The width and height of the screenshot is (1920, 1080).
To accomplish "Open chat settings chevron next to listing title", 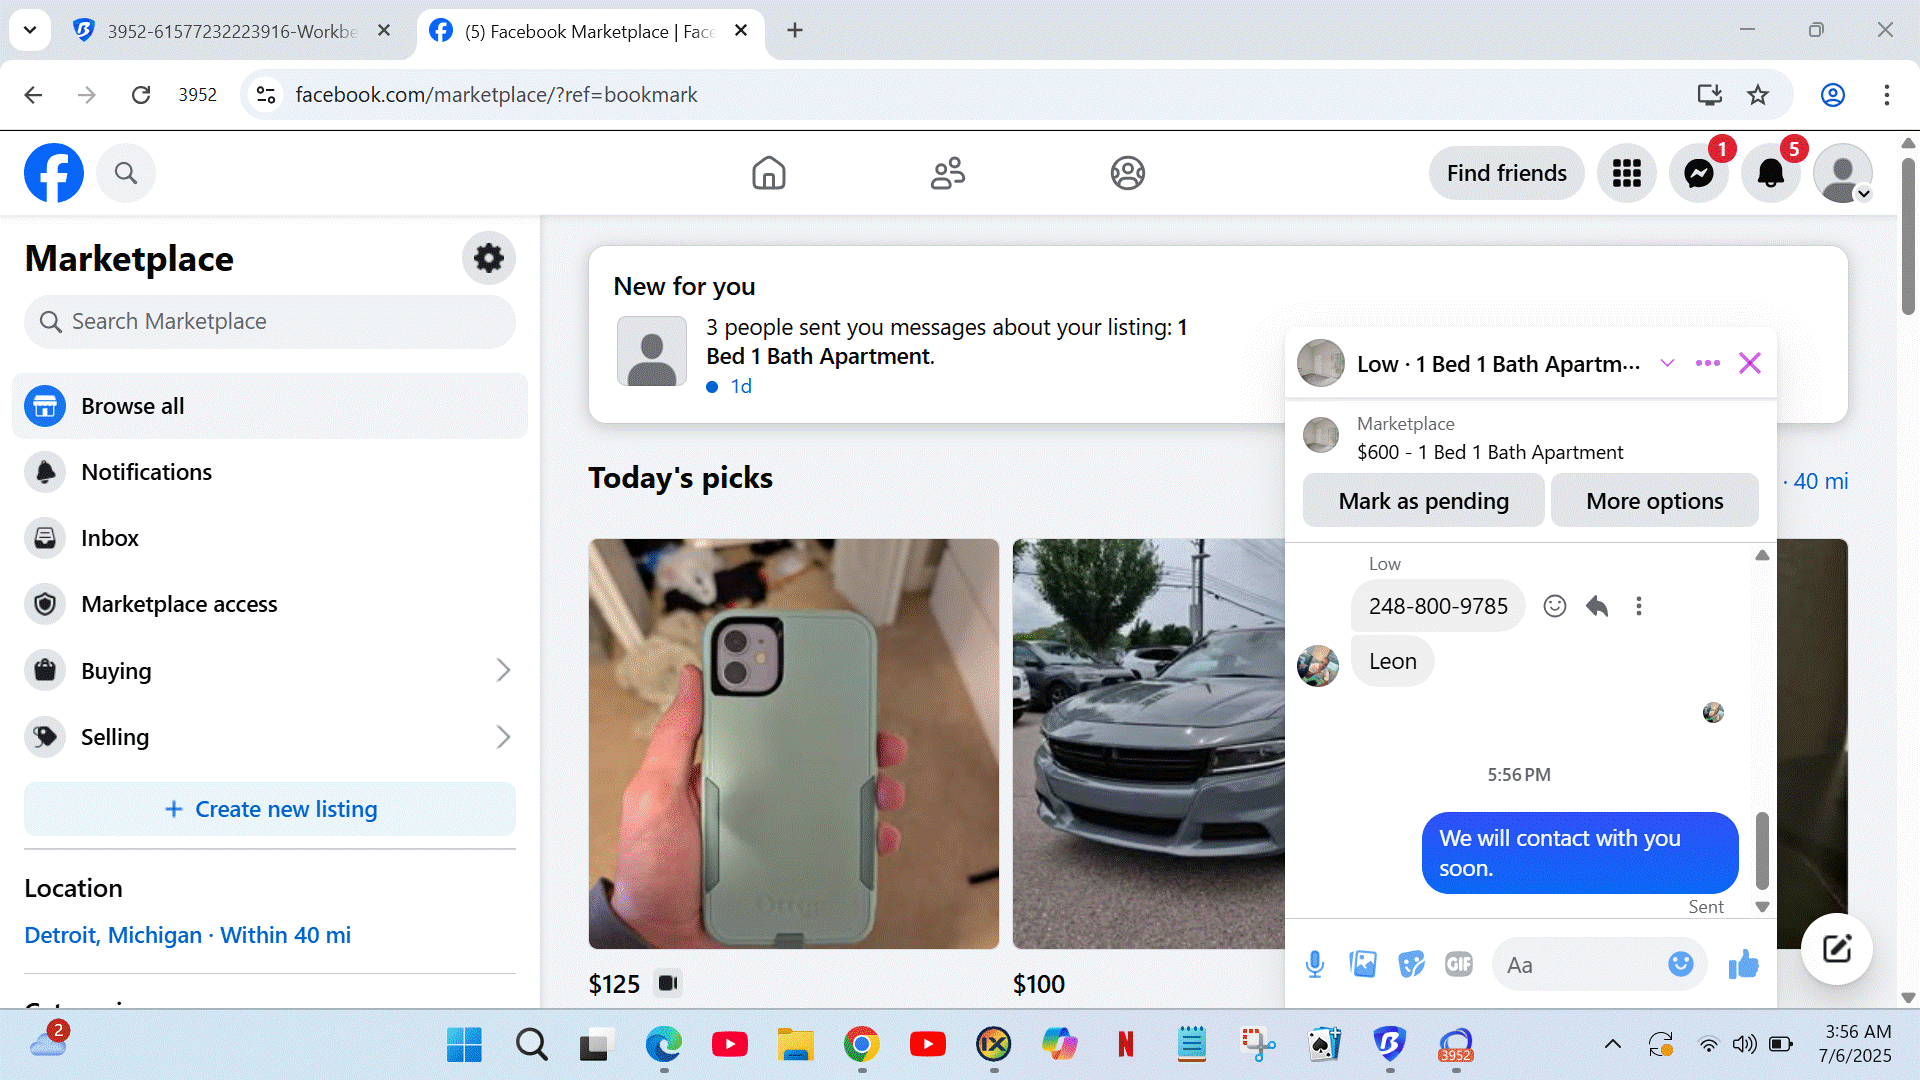I will coord(1667,363).
